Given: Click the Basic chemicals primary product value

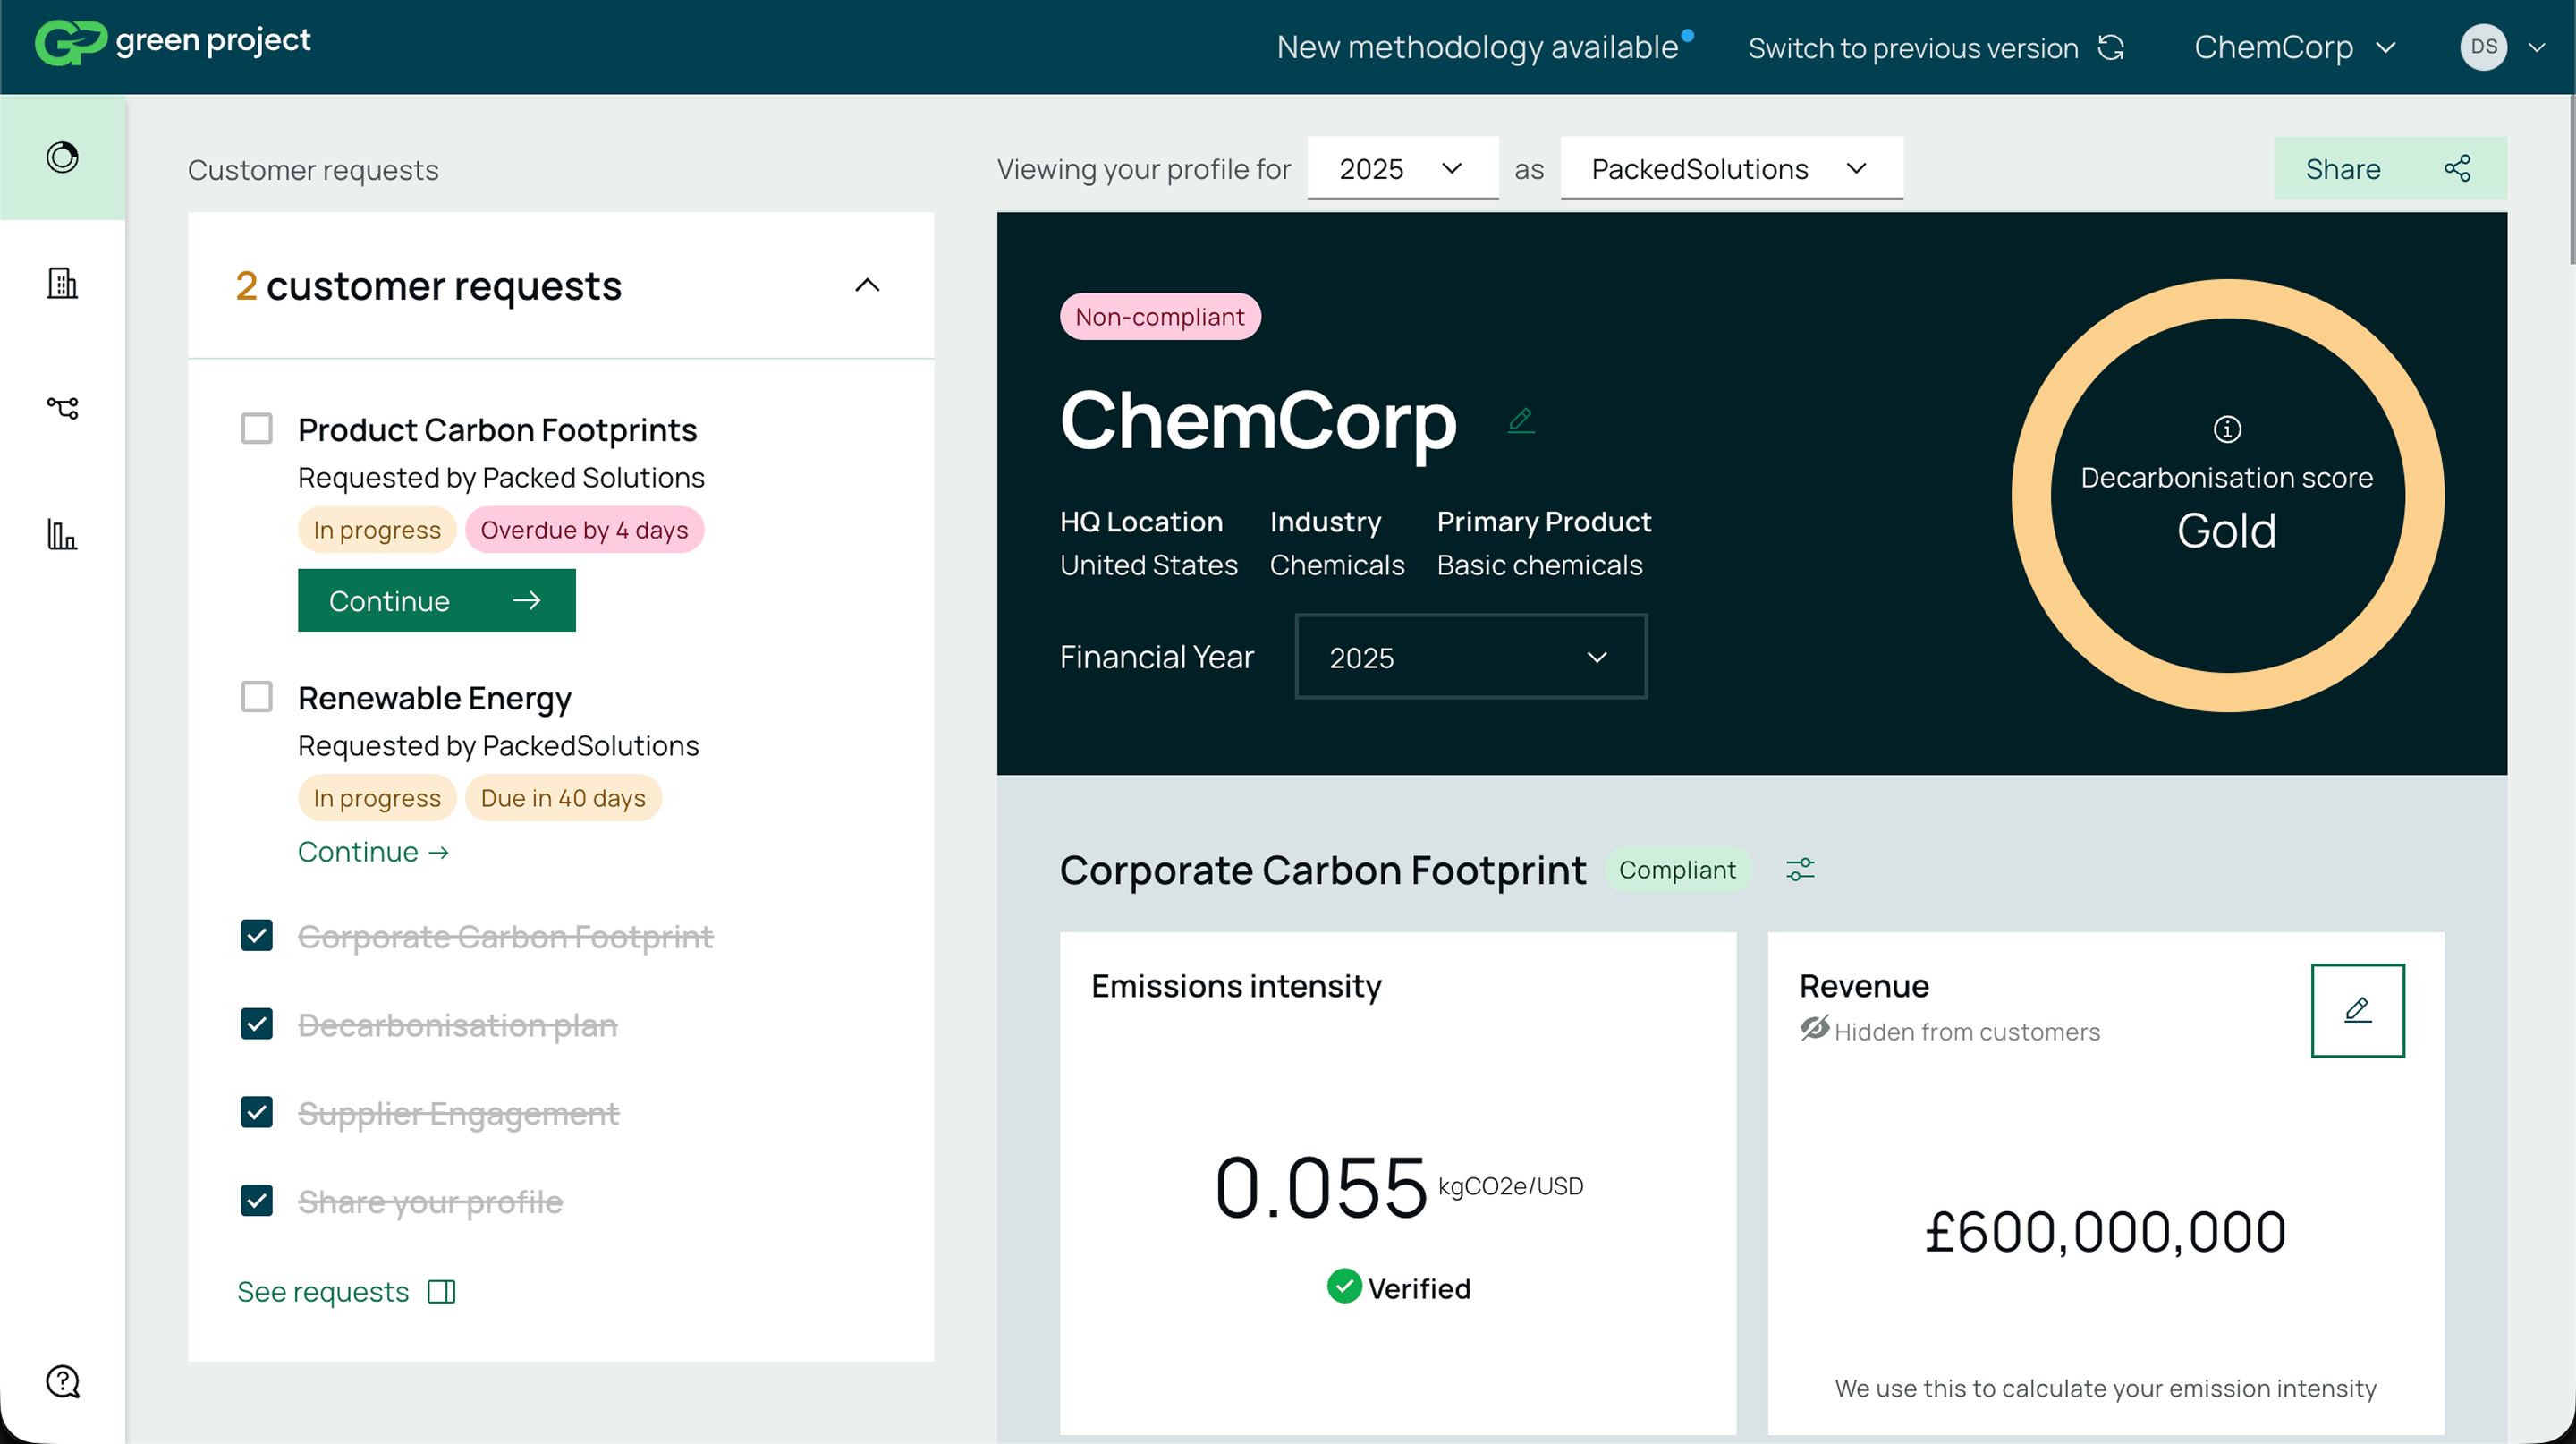Looking at the screenshot, I should (1539, 565).
